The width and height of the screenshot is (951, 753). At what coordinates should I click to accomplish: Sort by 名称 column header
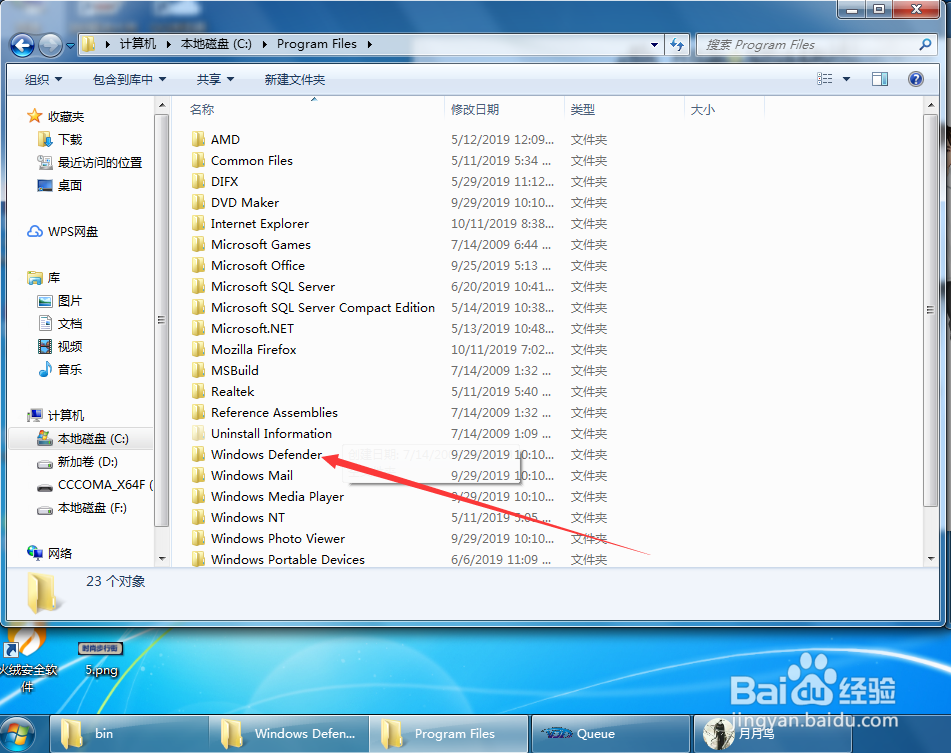[x=202, y=110]
